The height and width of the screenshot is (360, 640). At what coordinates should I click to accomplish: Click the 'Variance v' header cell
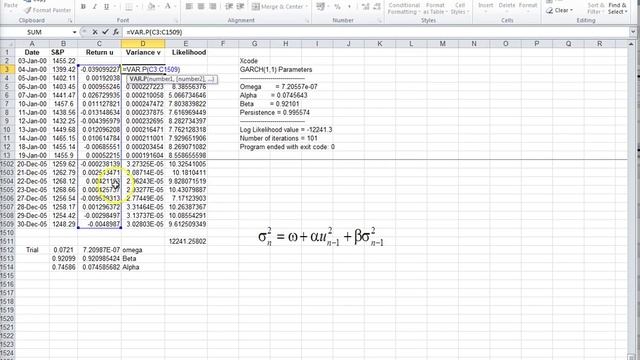click(143, 52)
